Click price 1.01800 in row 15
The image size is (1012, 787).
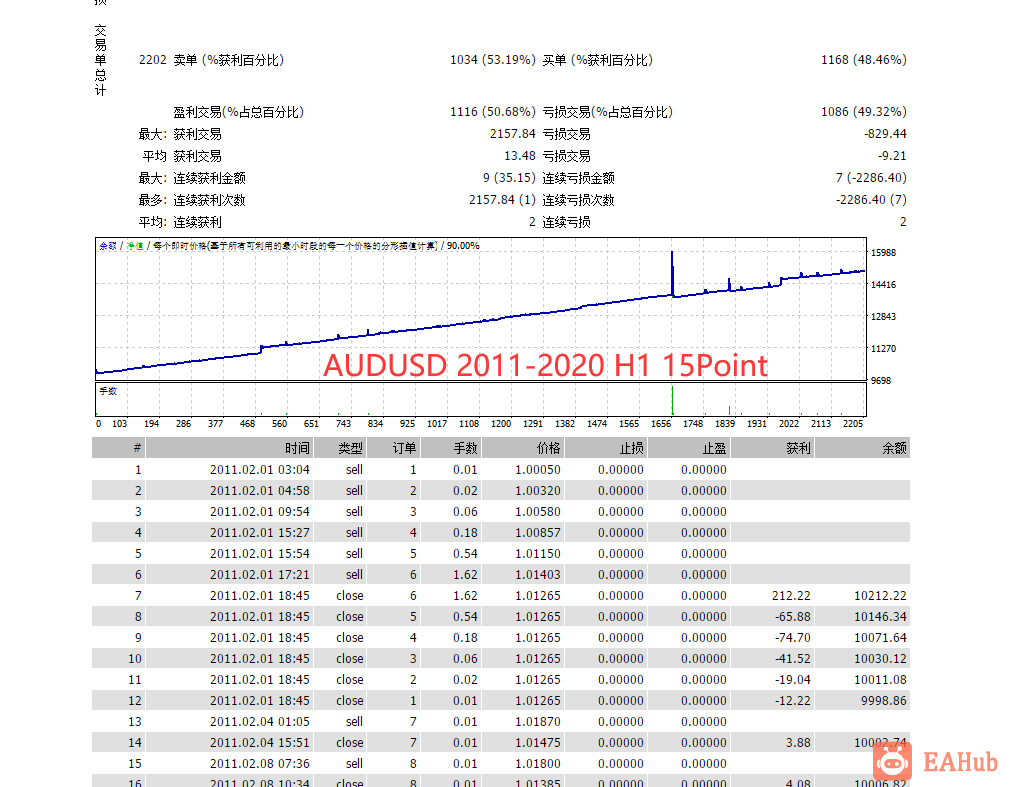[x=538, y=763]
